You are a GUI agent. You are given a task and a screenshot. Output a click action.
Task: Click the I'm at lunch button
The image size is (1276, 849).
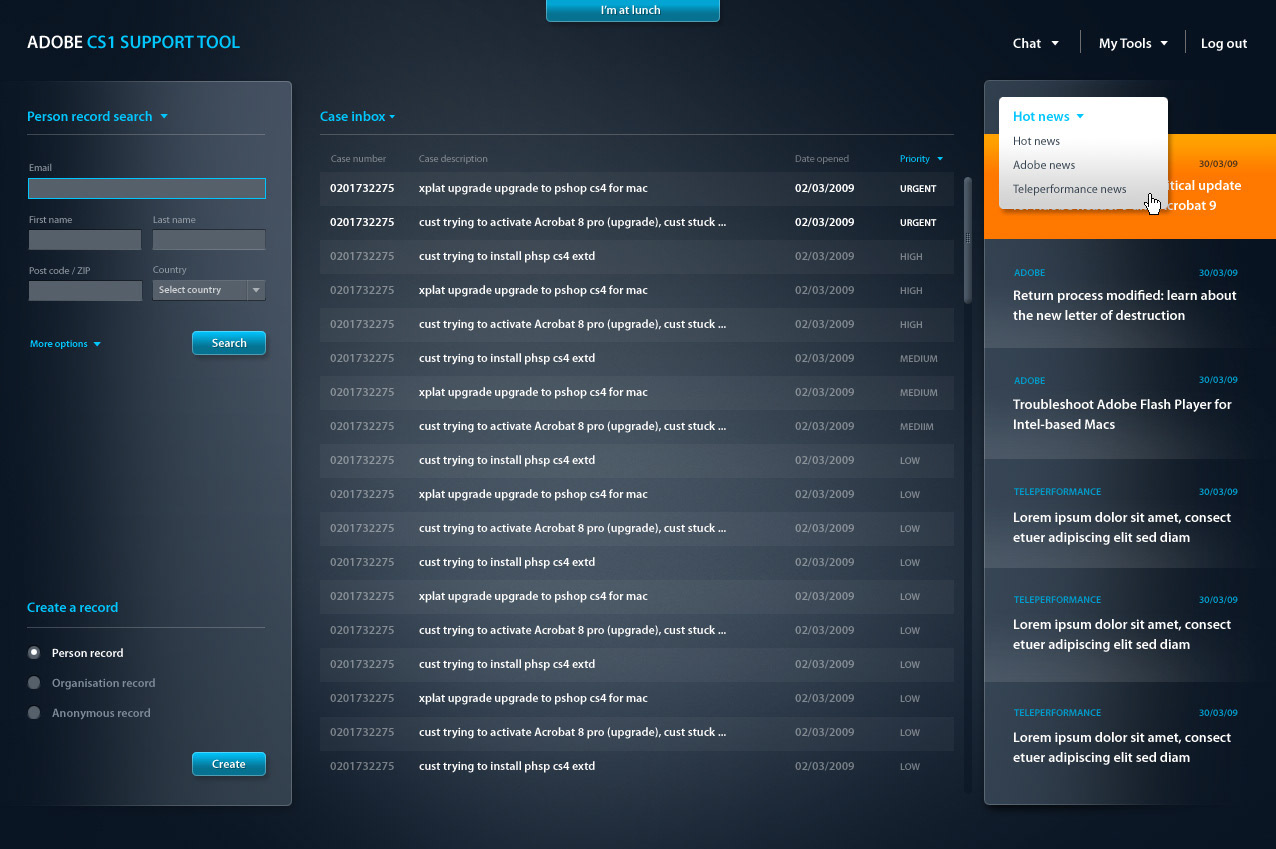pos(632,10)
